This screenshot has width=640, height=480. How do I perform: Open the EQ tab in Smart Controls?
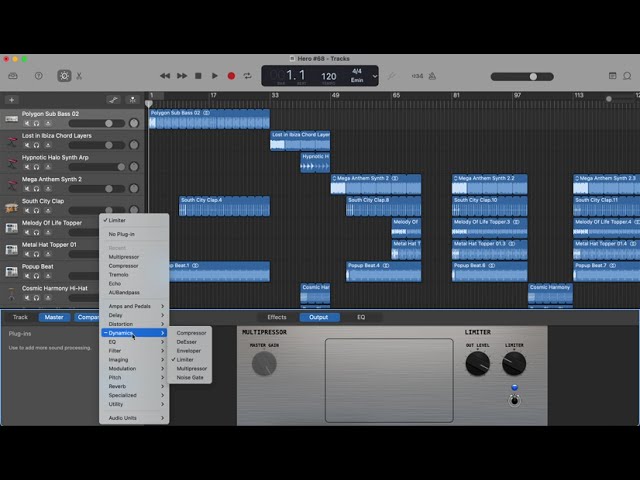coord(361,317)
